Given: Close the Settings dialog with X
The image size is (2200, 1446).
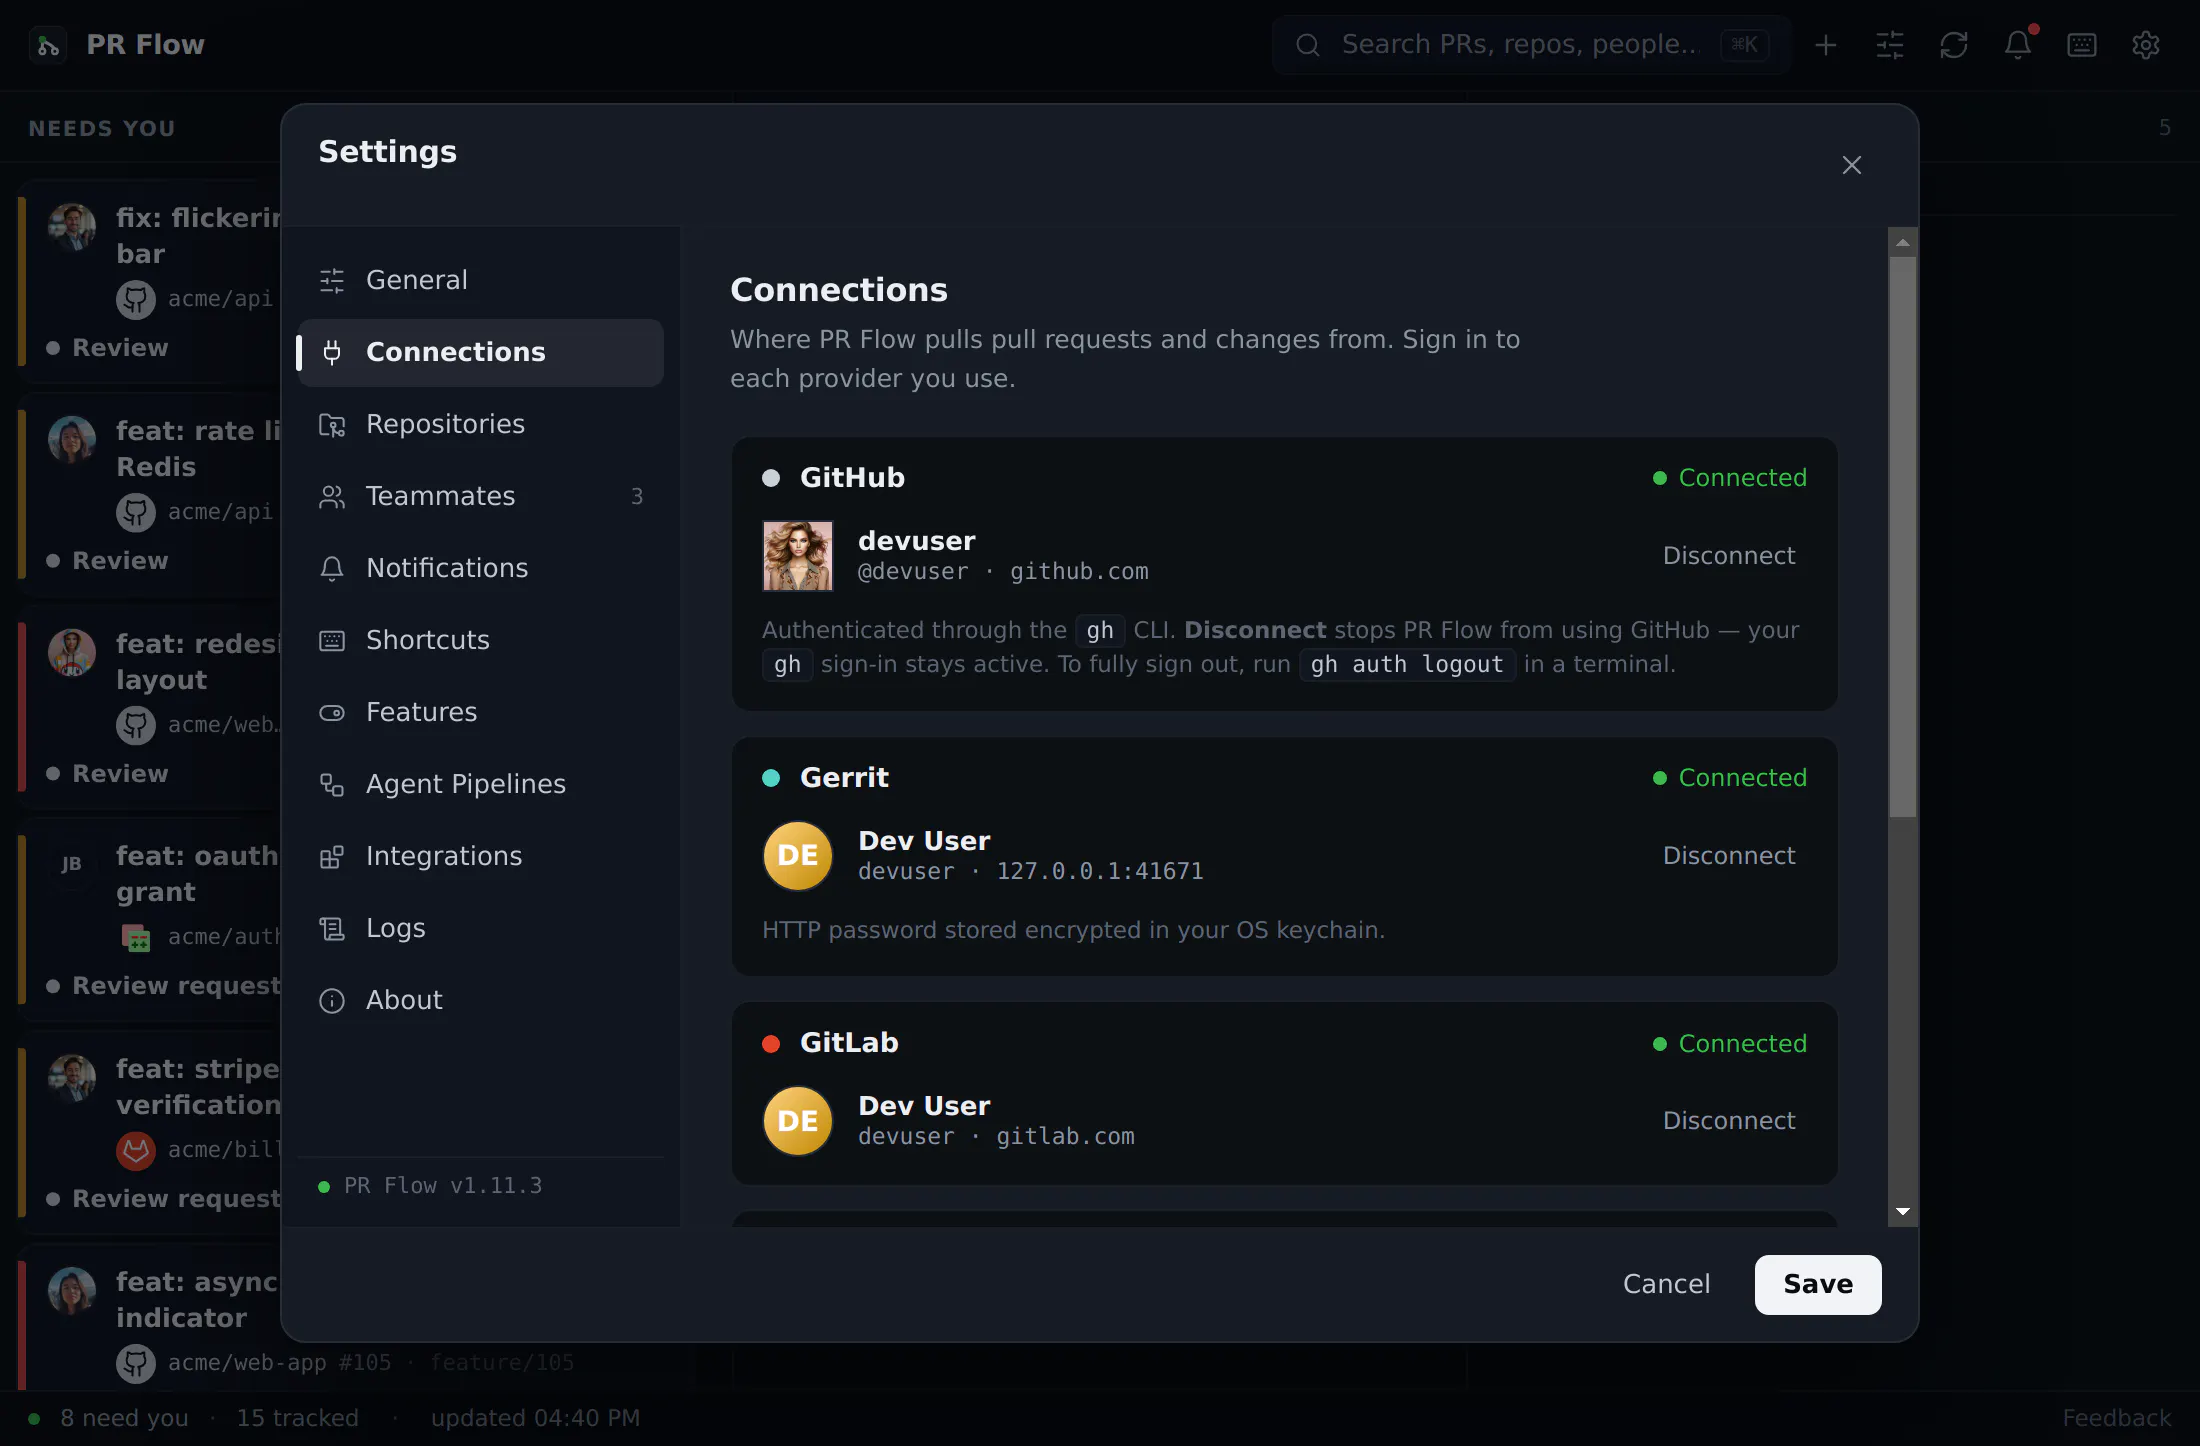Looking at the screenshot, I should click(x=1852, y=165).
